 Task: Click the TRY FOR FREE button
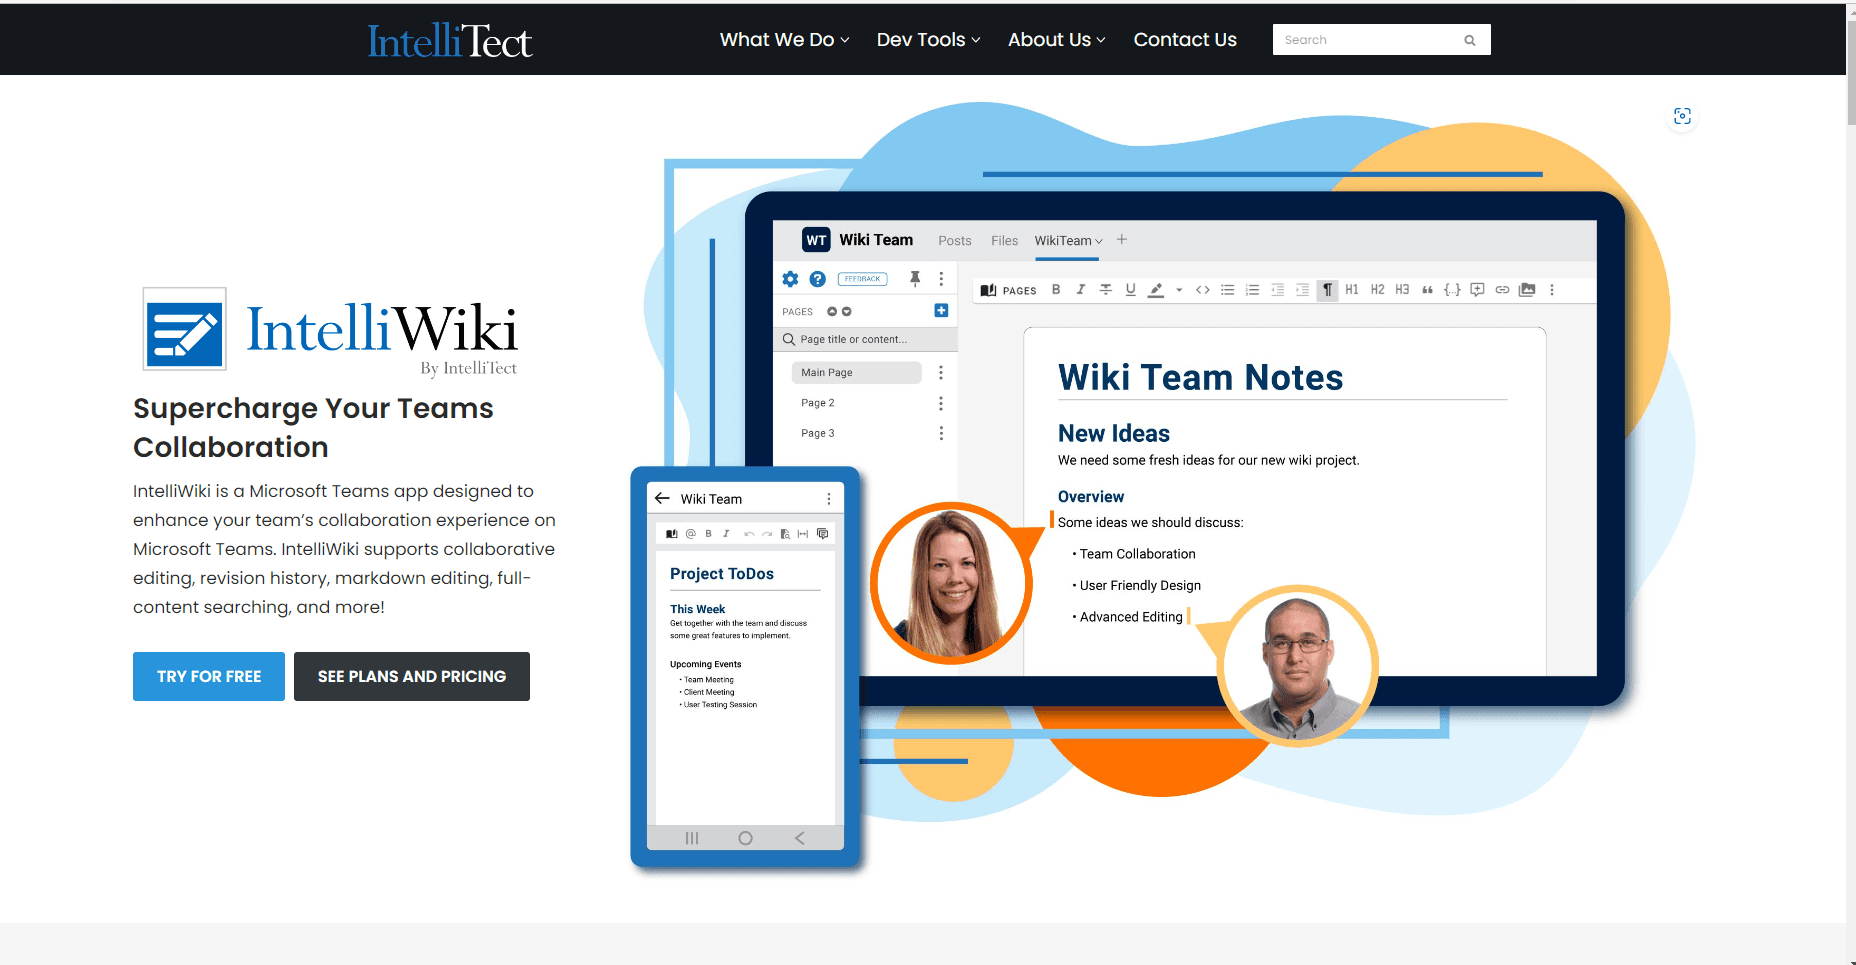pyautogui.click(x=209, y=677)
